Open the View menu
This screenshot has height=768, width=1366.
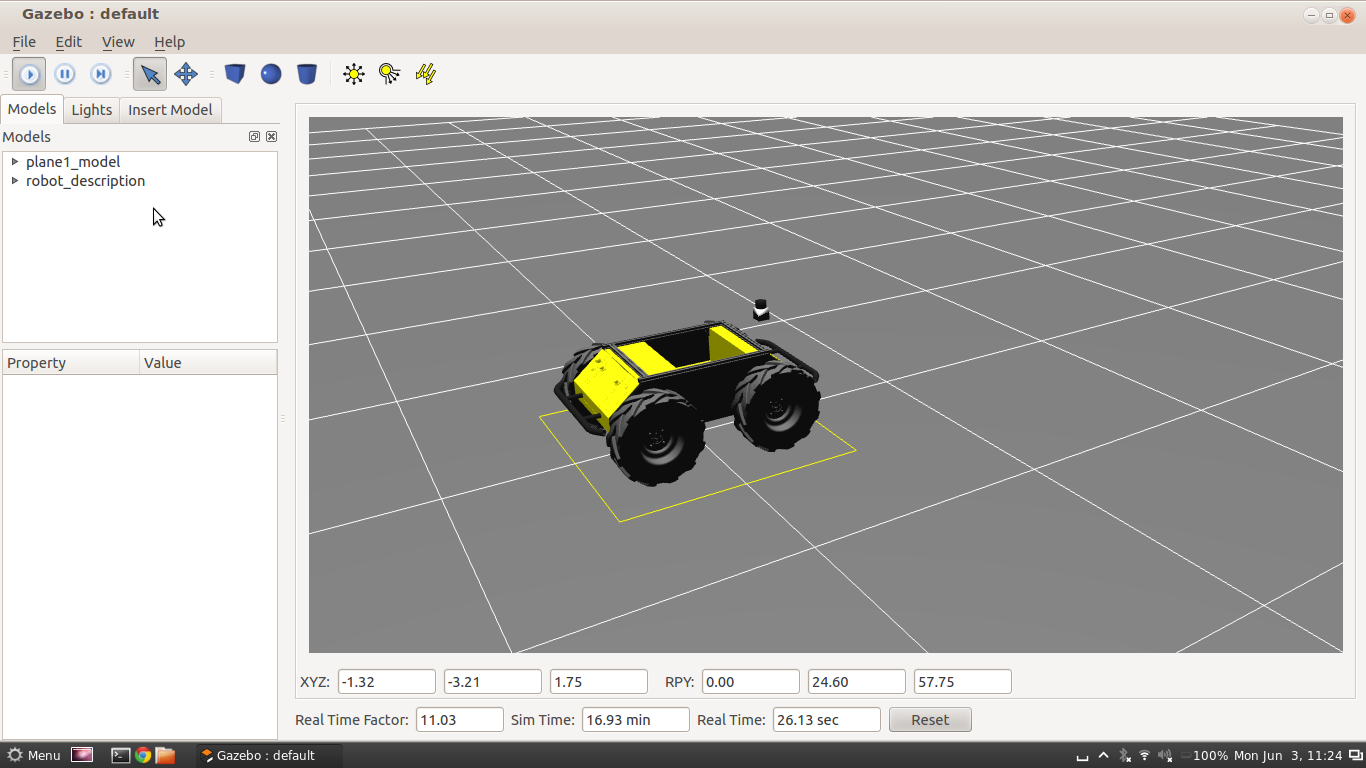(118, 42)
